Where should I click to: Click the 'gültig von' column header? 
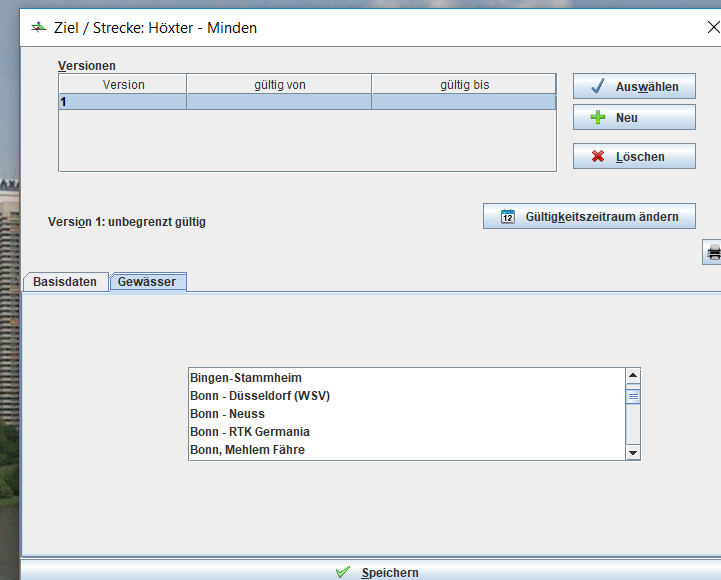279,85
